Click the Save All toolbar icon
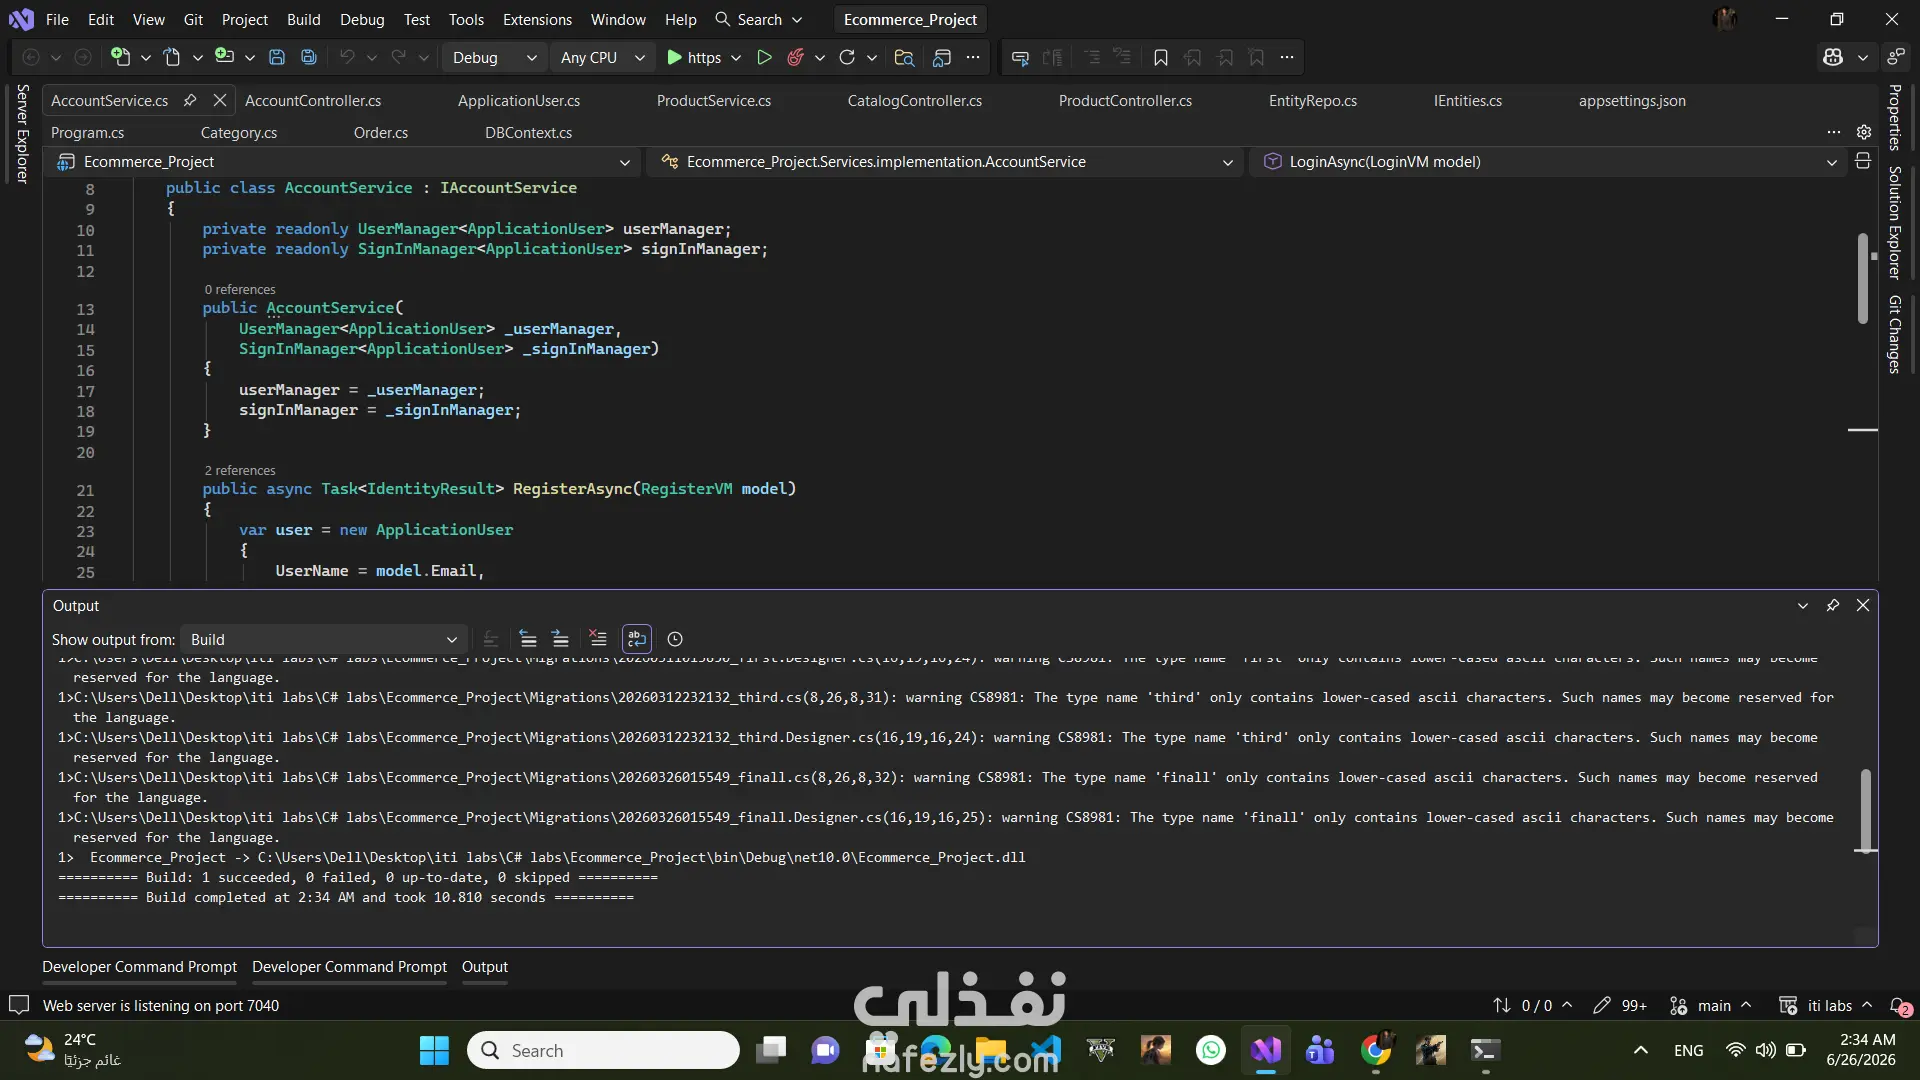Image resolution: width=1920 pixels, height=1080 pixels. click(x=309, y=57)
